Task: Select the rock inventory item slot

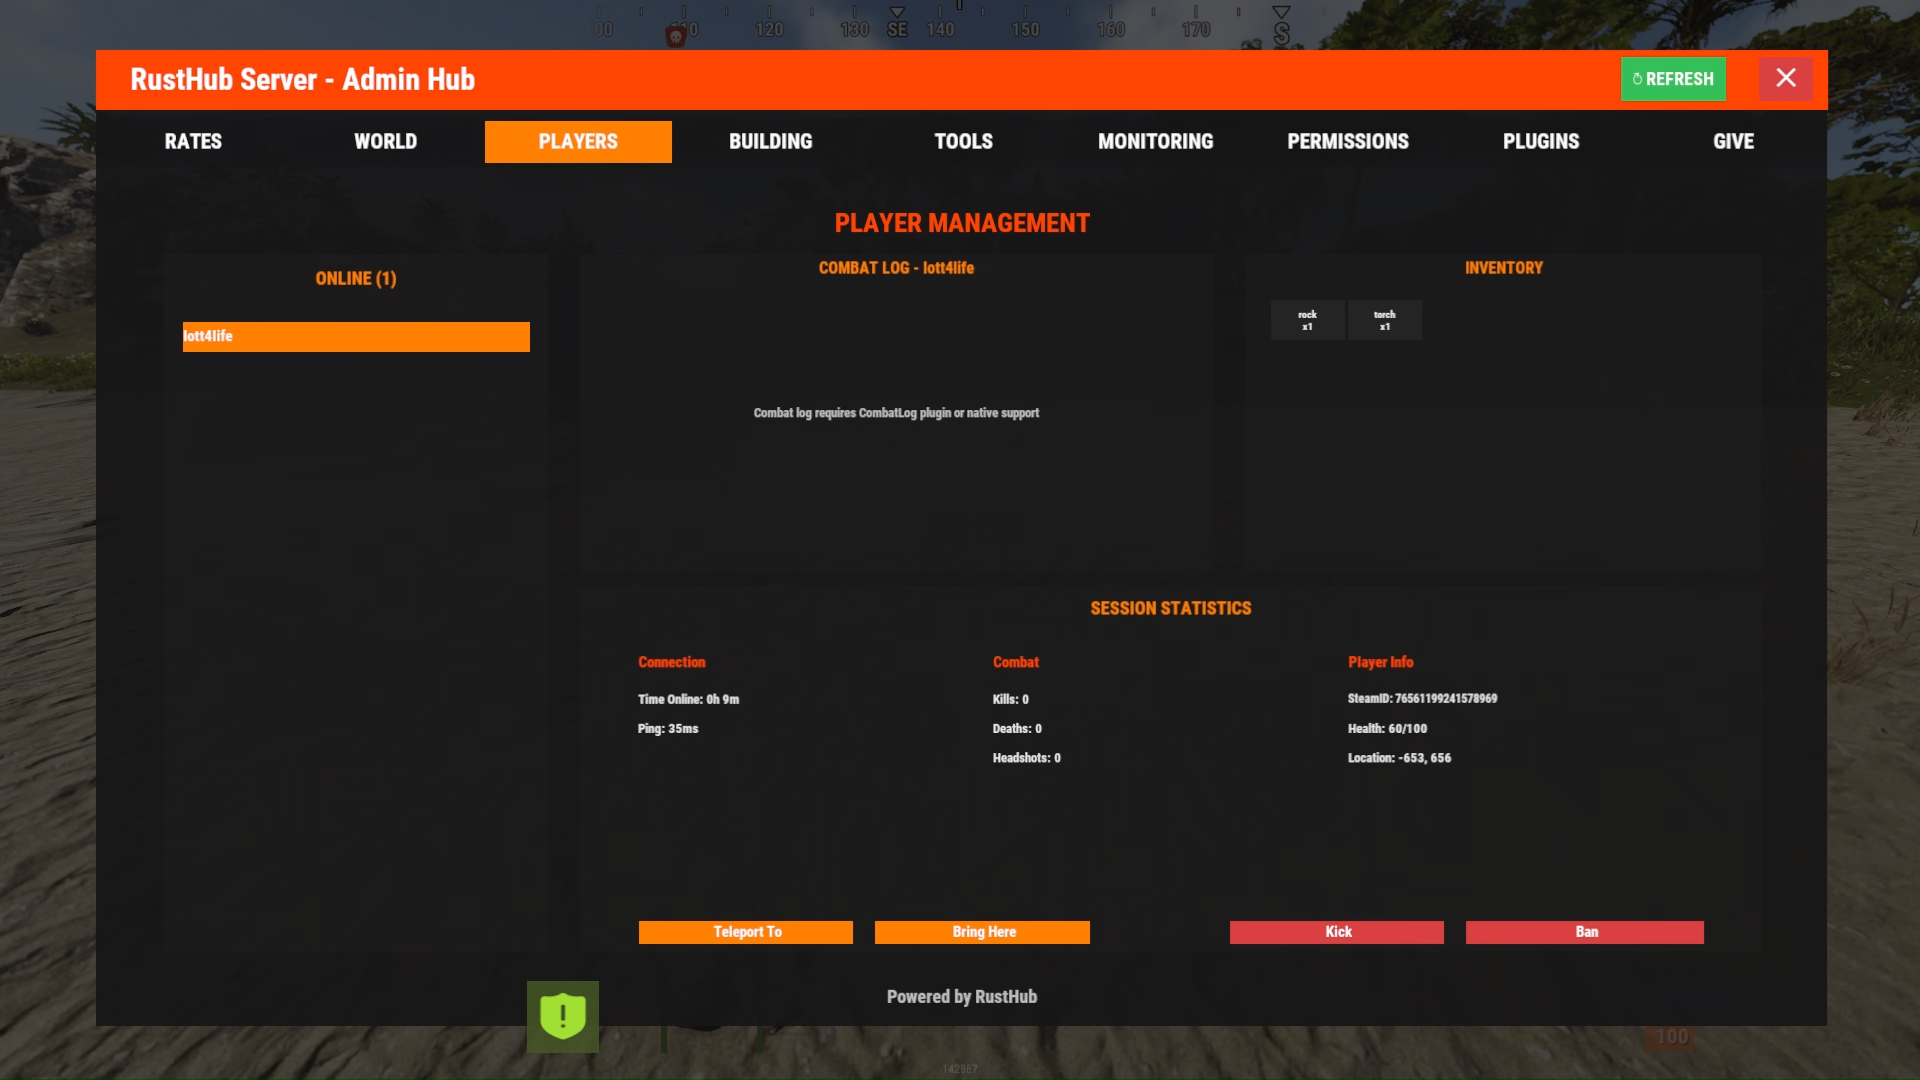Action: [x=1307, y=320]
